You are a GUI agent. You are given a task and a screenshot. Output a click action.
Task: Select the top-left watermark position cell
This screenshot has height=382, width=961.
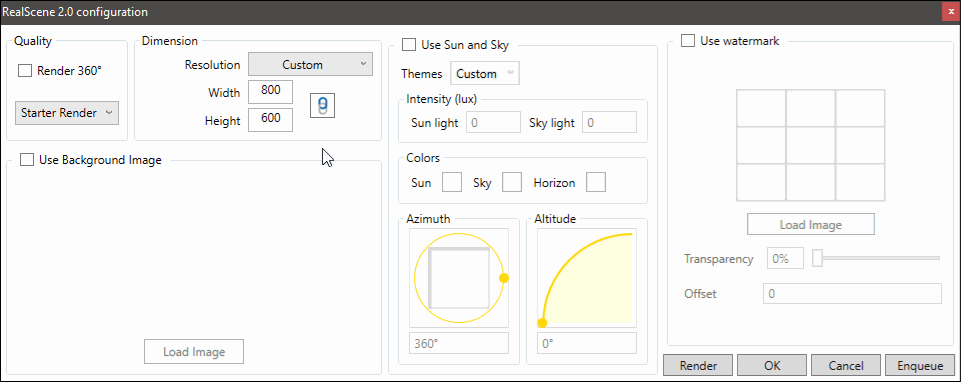pos(761,108)
